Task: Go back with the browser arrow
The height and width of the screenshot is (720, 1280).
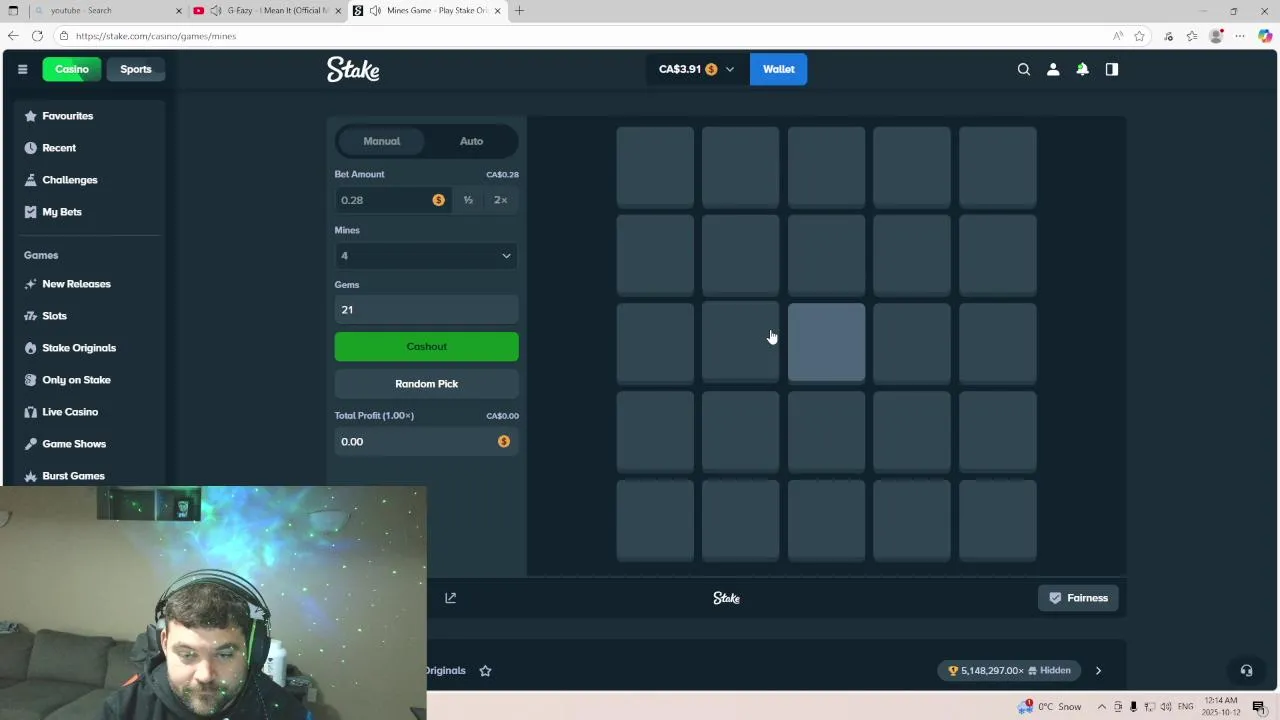Action: [x=13, y=36]
